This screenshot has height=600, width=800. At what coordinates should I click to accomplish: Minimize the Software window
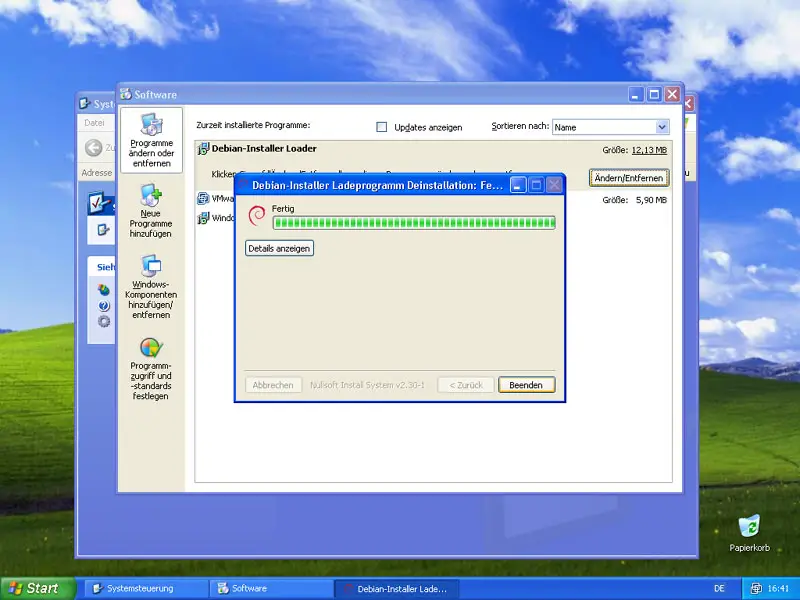(x=636, y=94)
